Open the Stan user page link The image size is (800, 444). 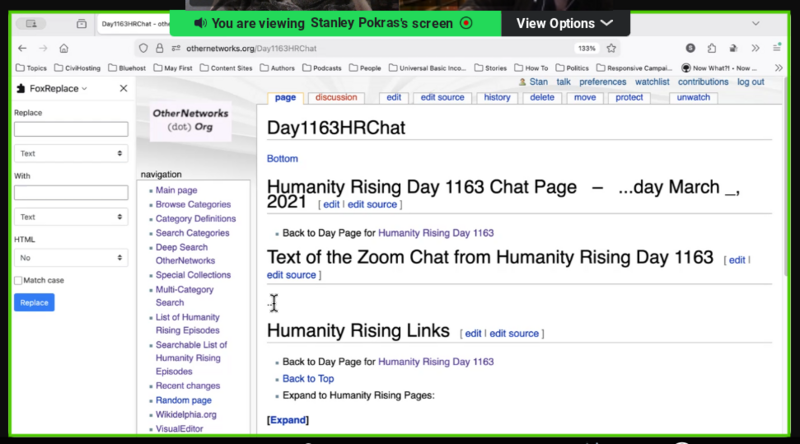pyautogui.click(x=538, y=82)
